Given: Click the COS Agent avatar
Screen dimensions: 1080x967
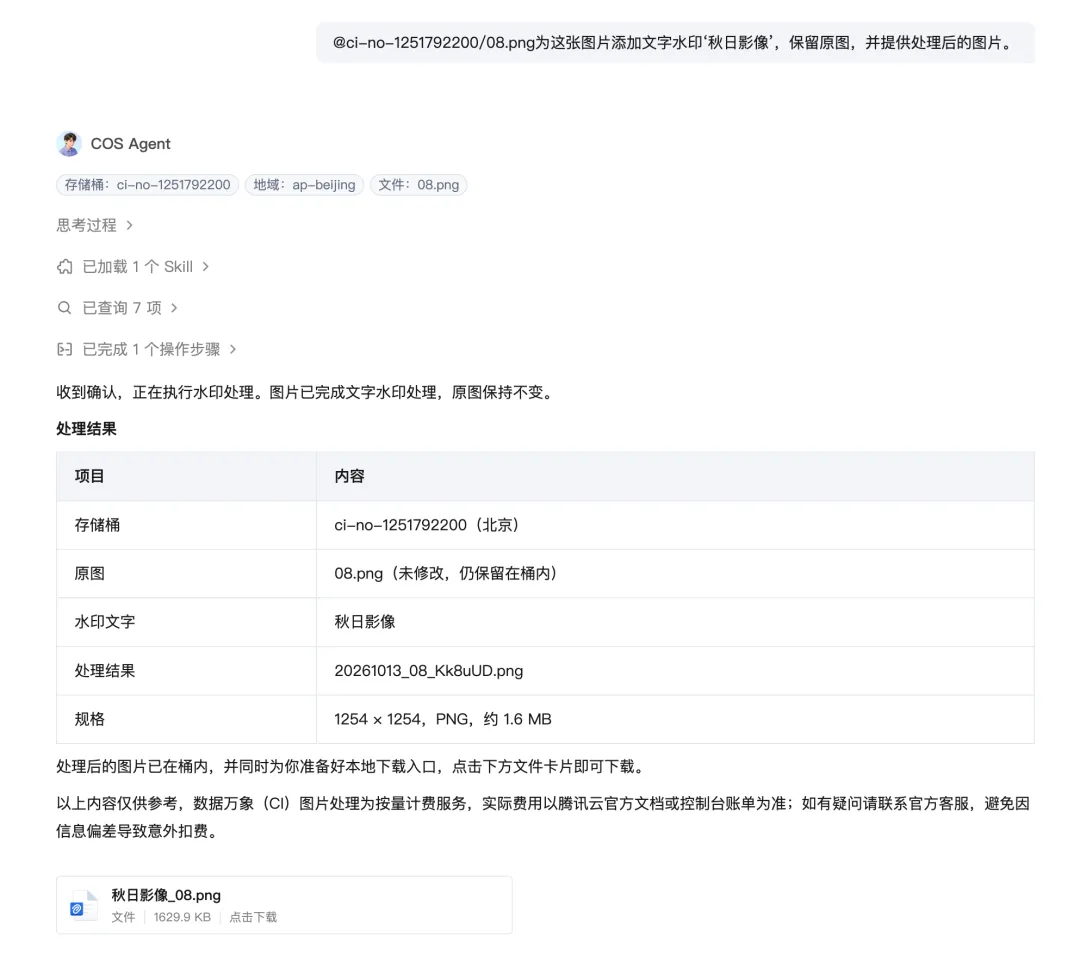Looking at the screenshot, I should click(69, 144).
